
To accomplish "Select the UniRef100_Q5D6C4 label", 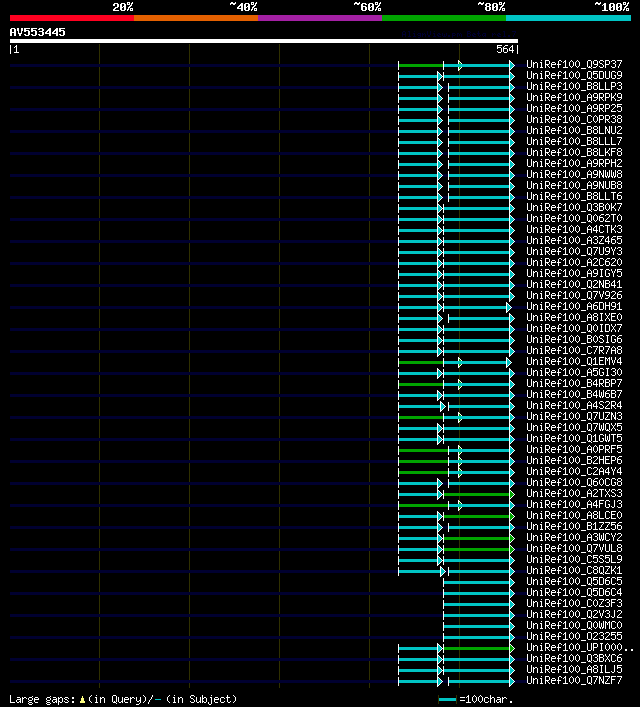I will (574, 592).
